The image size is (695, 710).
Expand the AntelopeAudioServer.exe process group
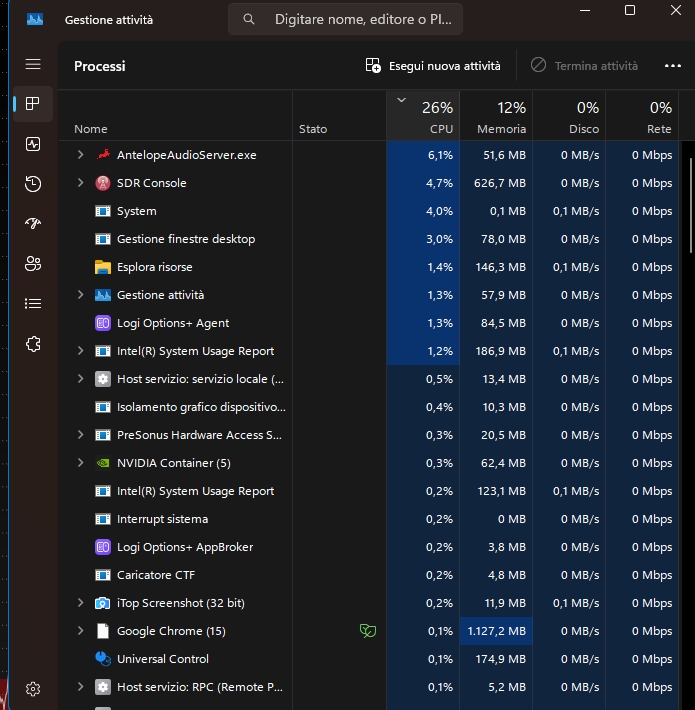[81, 155]
